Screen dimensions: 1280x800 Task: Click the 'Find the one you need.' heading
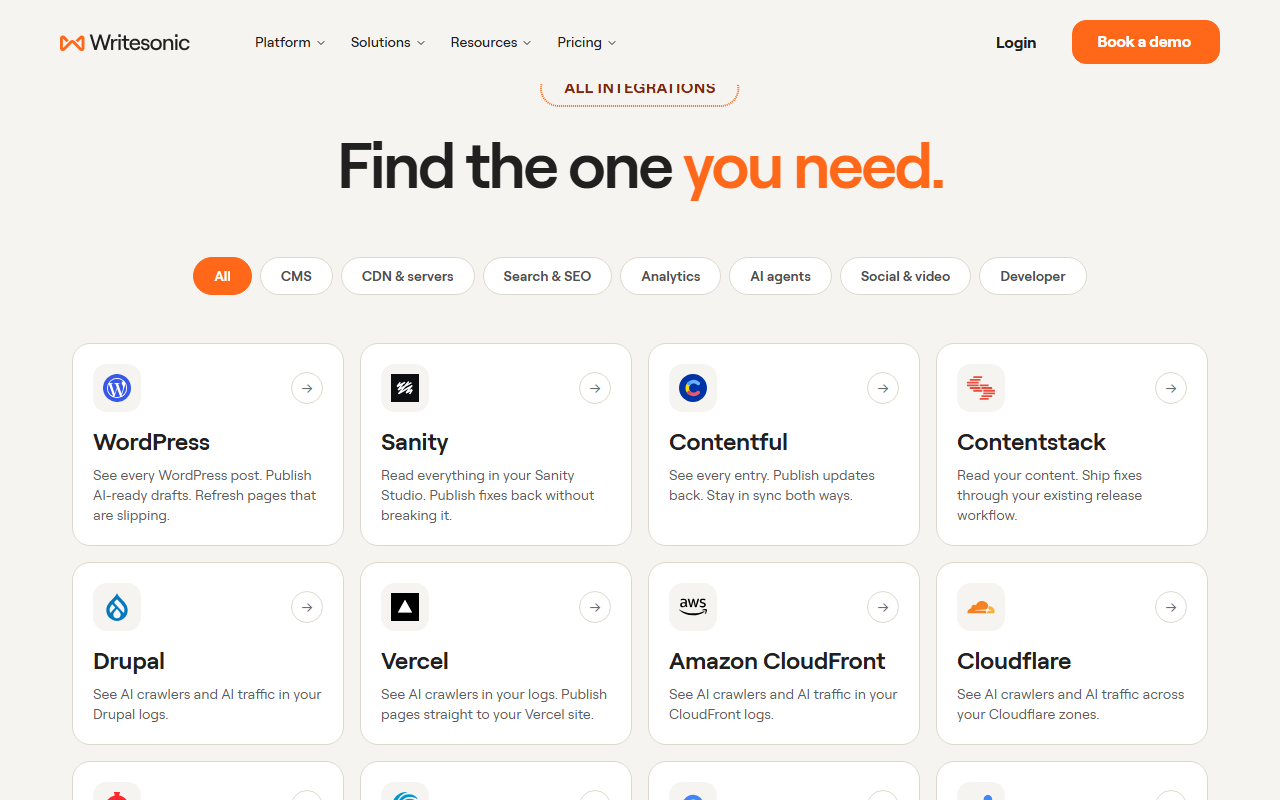[x=640, y=167]
